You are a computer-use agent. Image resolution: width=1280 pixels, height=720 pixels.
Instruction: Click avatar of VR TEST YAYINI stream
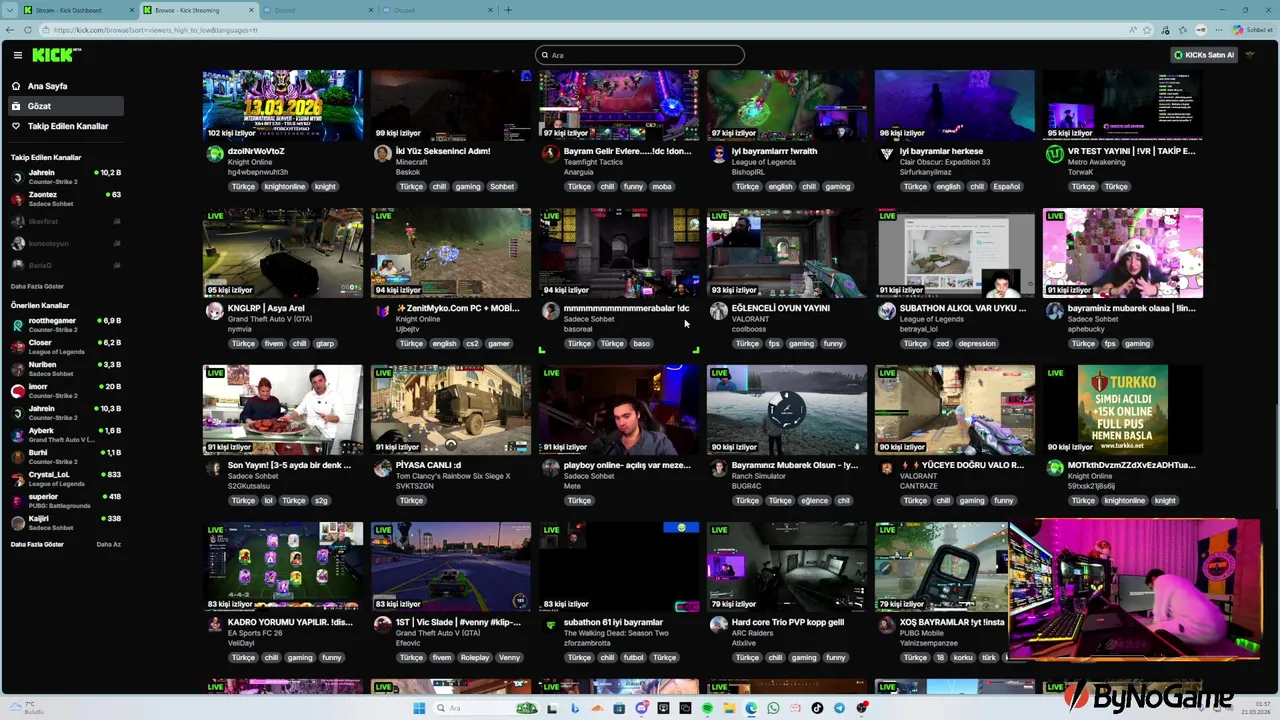click(1055, 154)
